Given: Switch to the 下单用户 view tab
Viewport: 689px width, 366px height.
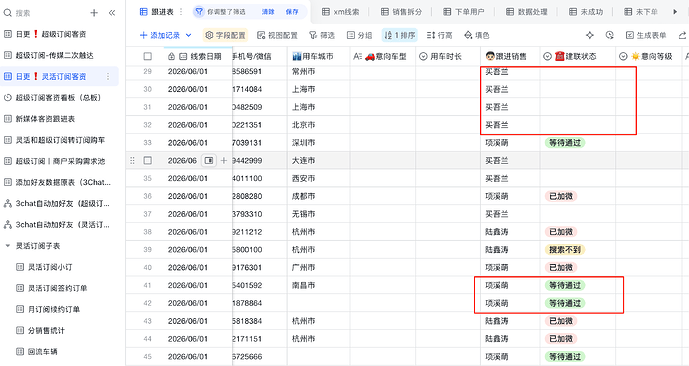Looking at the screenshot, I should pyautogui.click(x=464, y=12).
